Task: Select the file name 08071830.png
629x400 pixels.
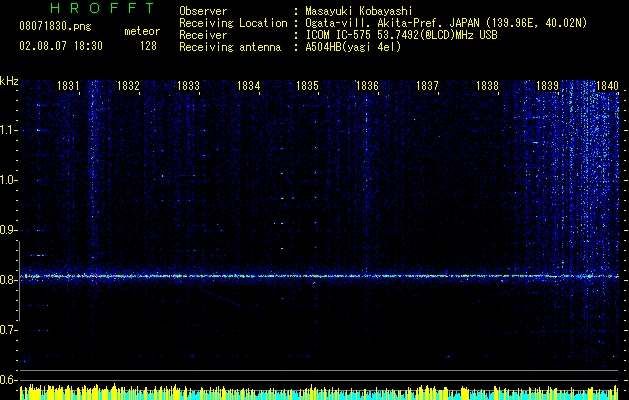Action: coord(55,27)
